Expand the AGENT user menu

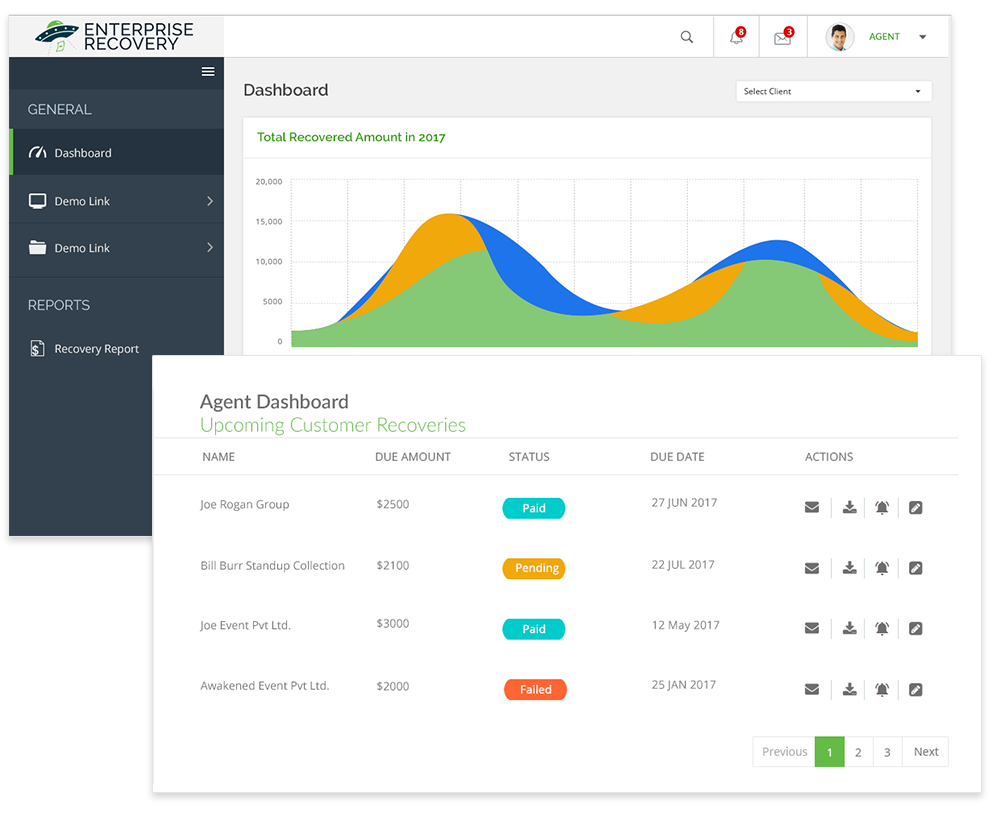coord(922,37)
